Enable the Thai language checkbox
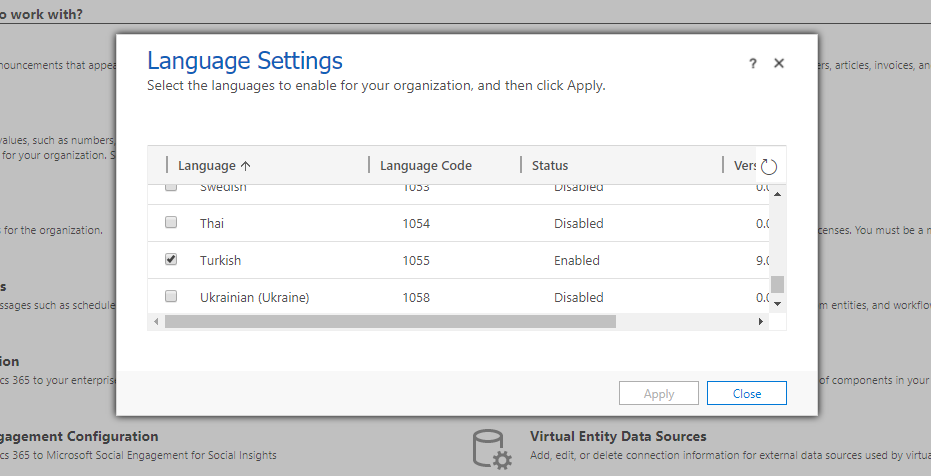Image resolution: width=931 pixels, height=476 pixels. click(171, 222)
